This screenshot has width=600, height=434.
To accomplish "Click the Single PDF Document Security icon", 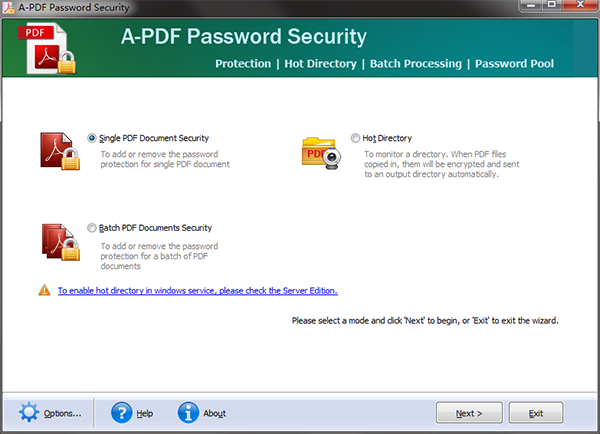I will [x=59, y=150].
